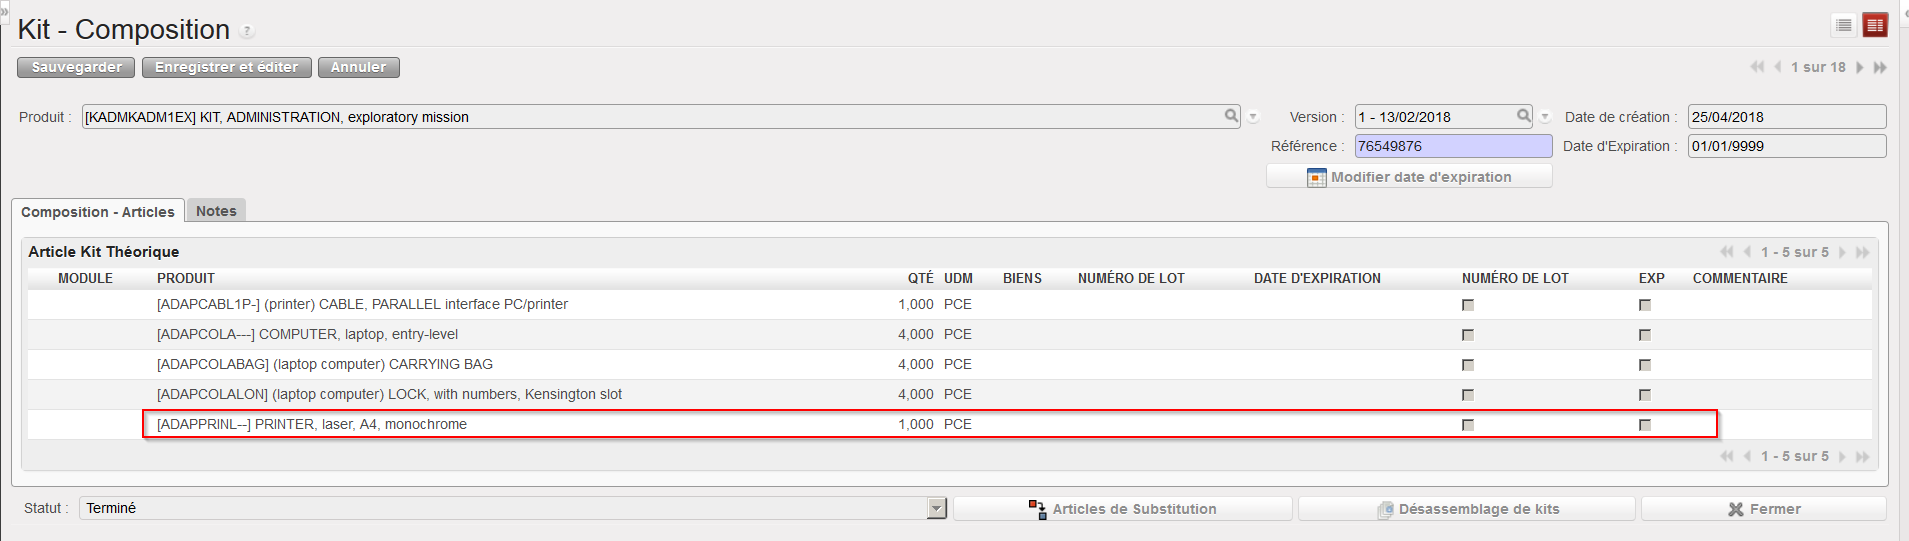Toggle Exp checkbox for LOCK, with numbers row

[1645, 395]
